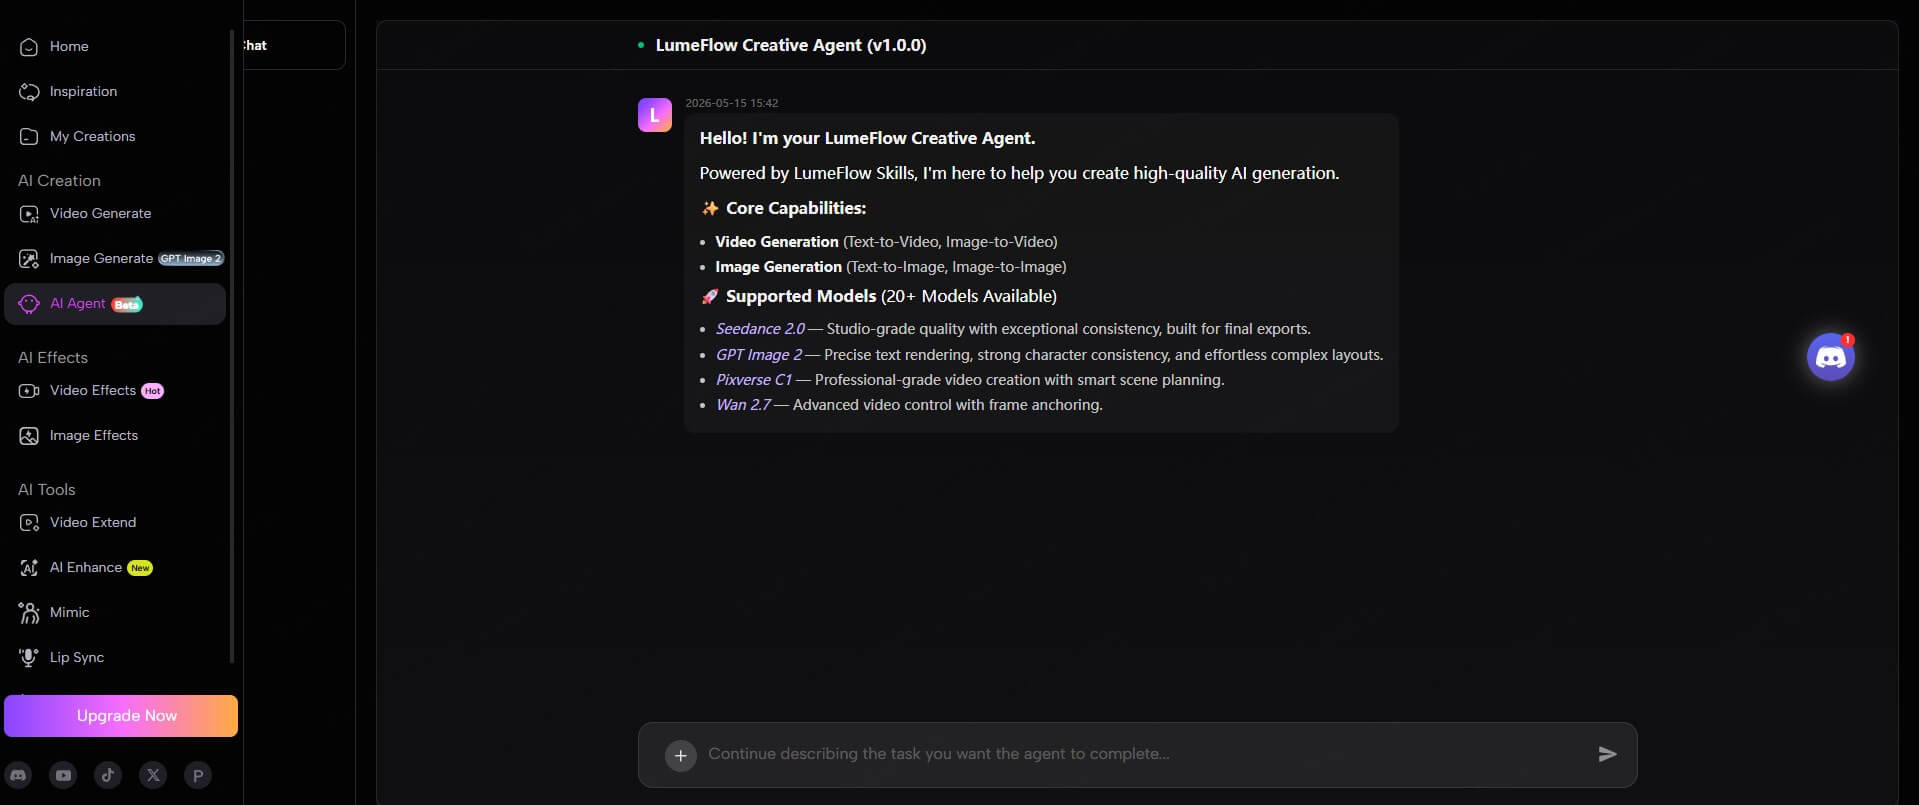Click the Hot badge on Video Effects
Screen dimensions: 1919x805
[x=152, y=391]
